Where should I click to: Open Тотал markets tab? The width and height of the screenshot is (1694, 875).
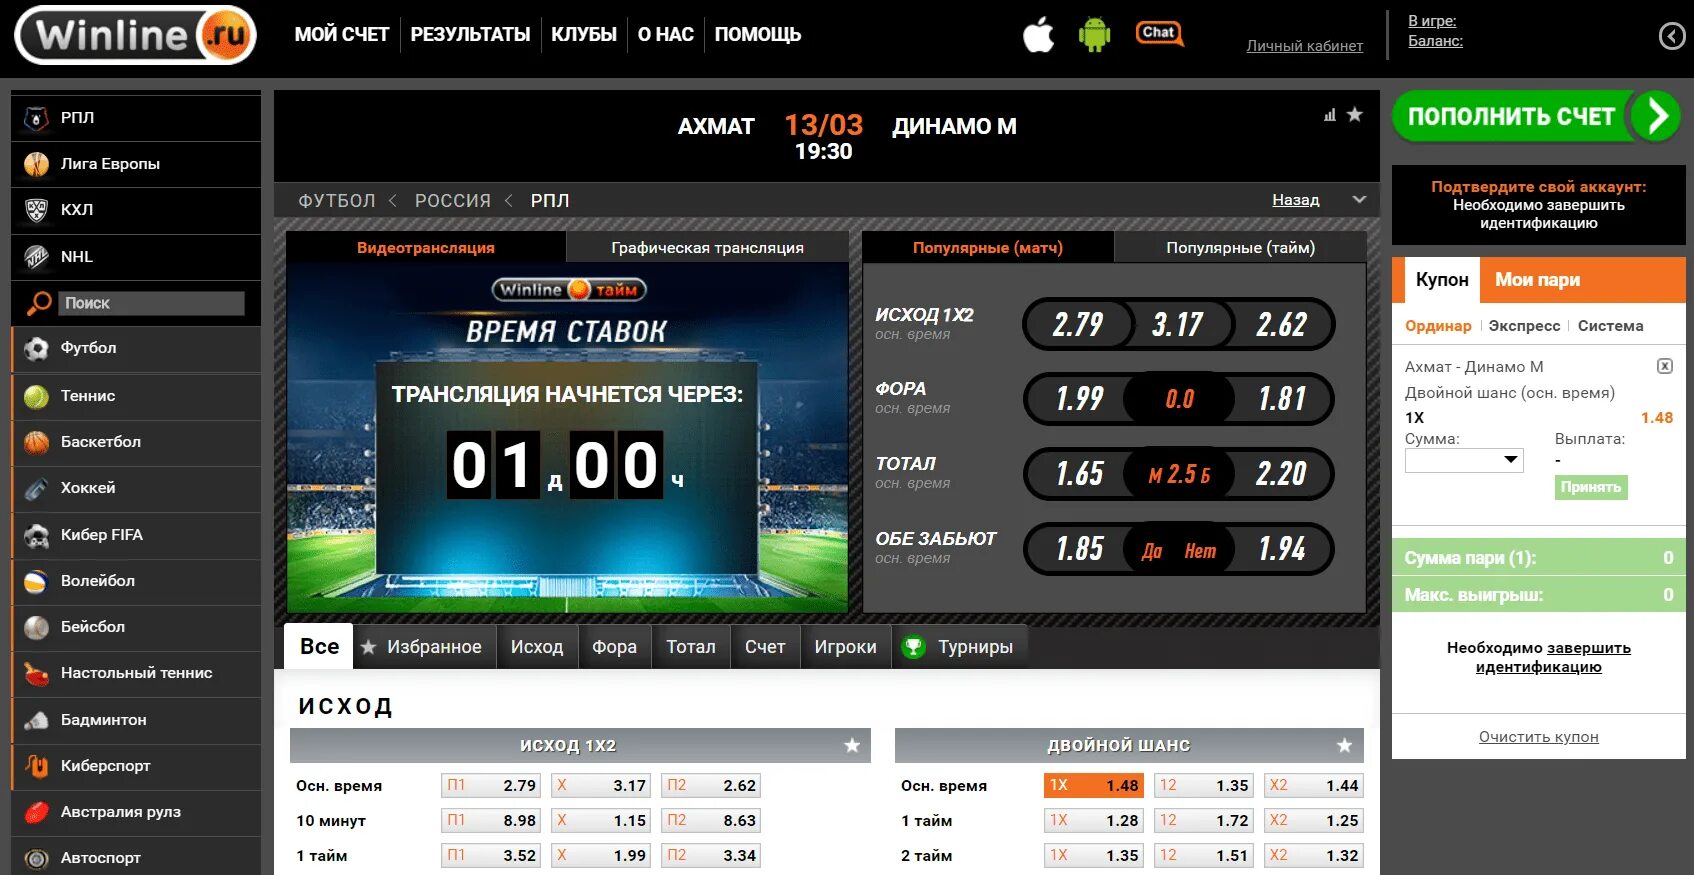(x=691, y=647)
